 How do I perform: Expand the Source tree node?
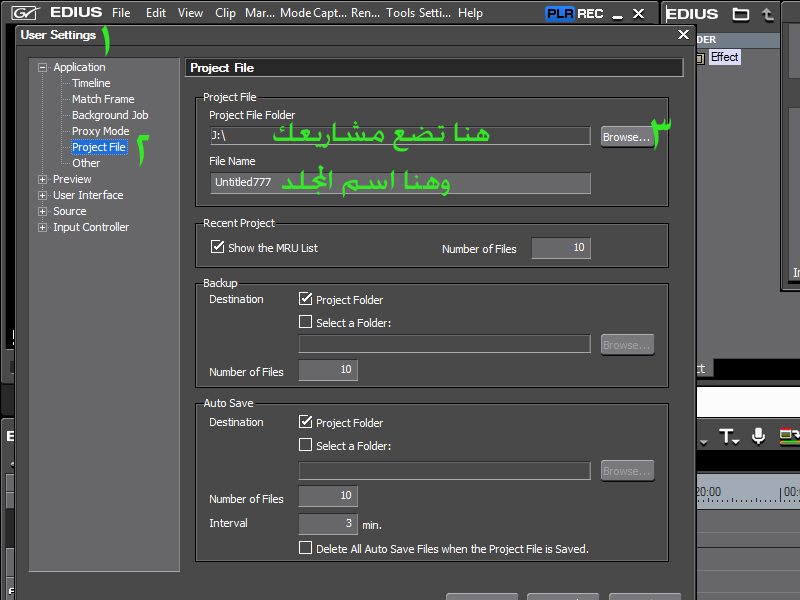coord(42,211)
